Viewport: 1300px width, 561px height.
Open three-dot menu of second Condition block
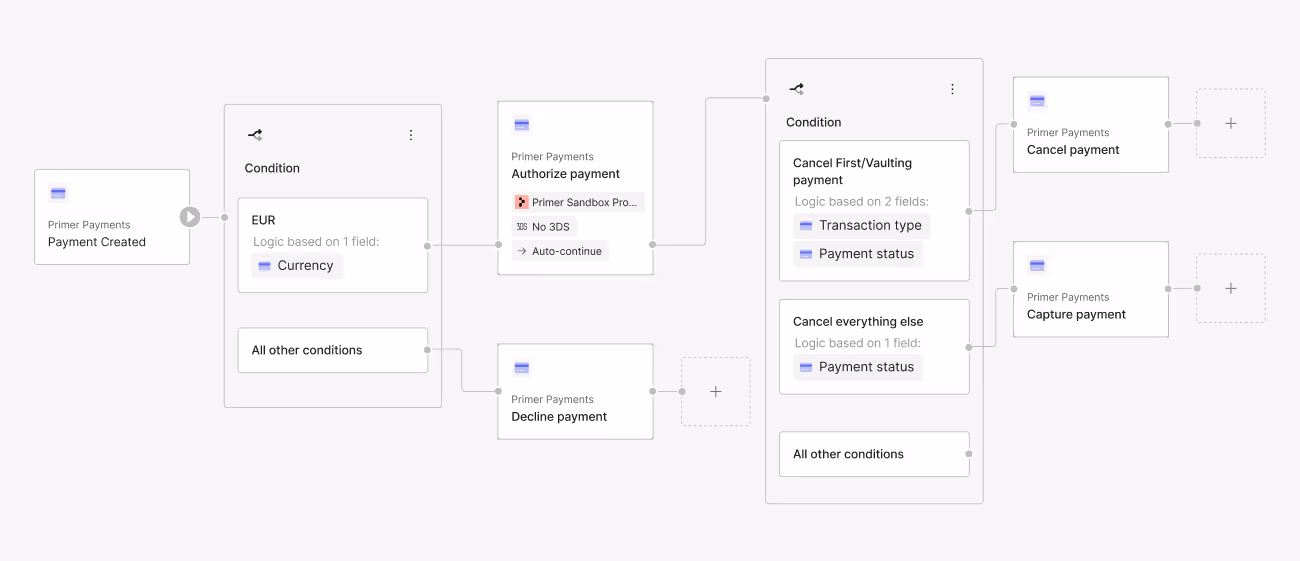952,89
